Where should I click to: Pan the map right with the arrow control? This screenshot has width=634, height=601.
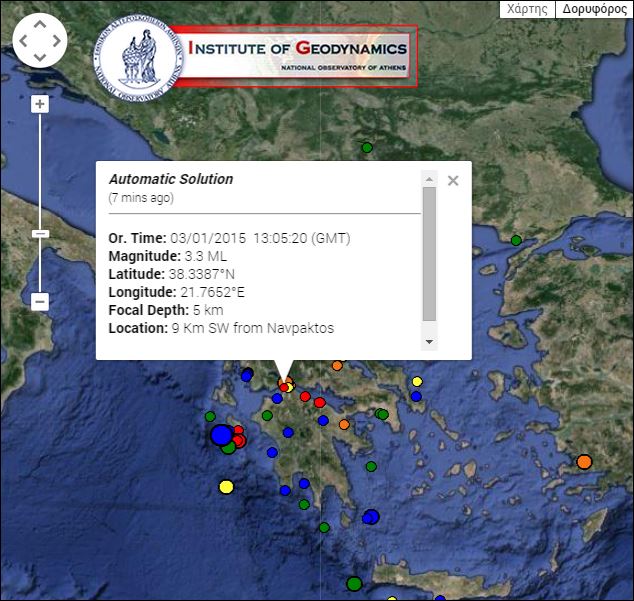pyautogui.click(x=56, y=41)
